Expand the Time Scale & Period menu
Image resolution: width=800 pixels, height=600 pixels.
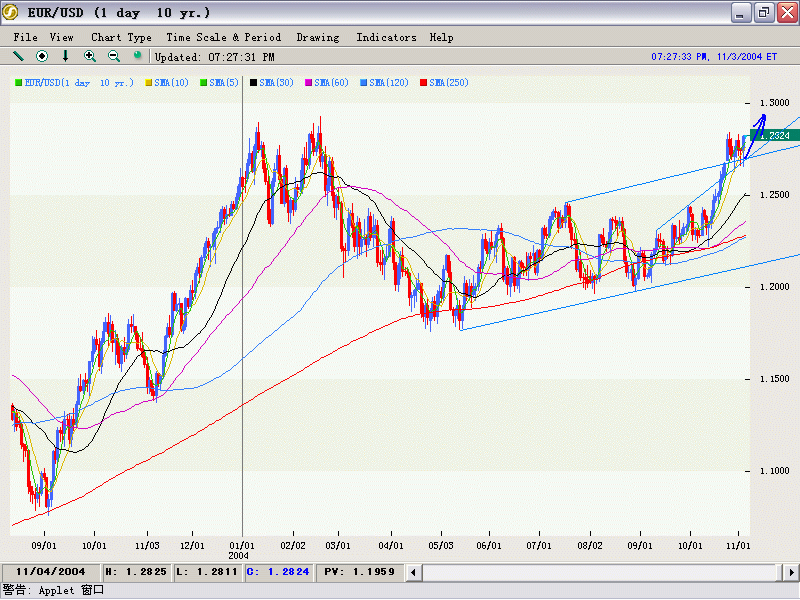coord(223,37)
